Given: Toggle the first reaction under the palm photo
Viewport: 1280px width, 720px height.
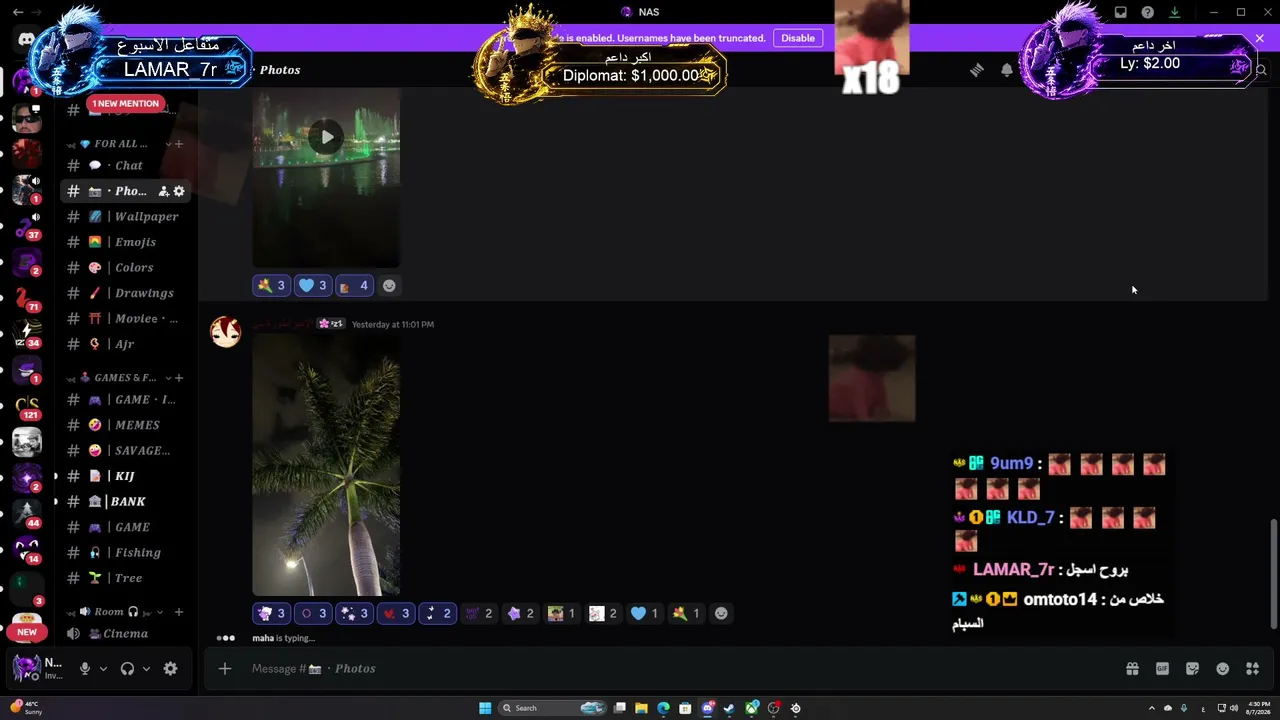Looking at the screenshot, I should point(271,614).
